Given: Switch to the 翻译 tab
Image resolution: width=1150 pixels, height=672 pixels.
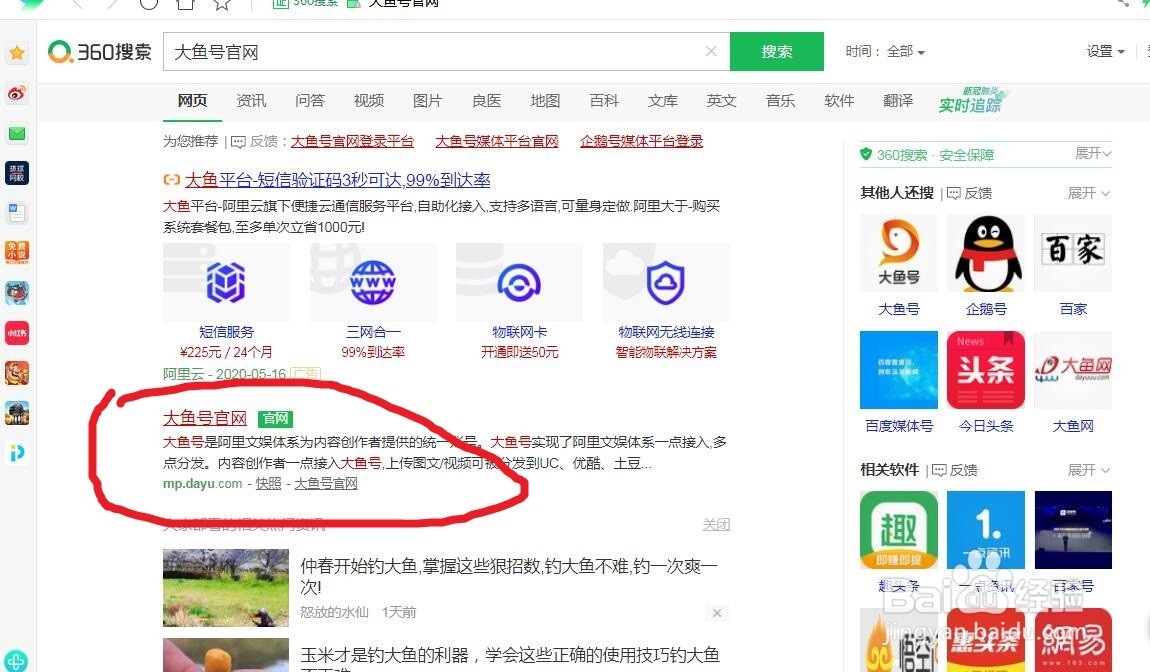Looking at the screenshot, I should point(898,101).
